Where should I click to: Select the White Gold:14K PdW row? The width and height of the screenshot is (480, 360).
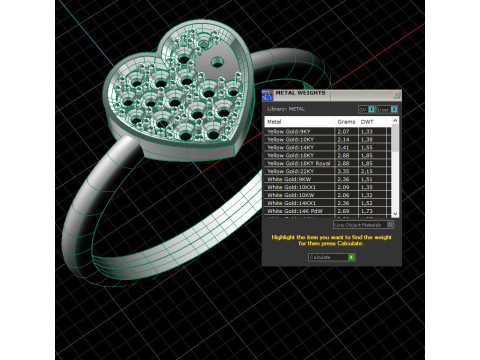[x=328, y=211]
